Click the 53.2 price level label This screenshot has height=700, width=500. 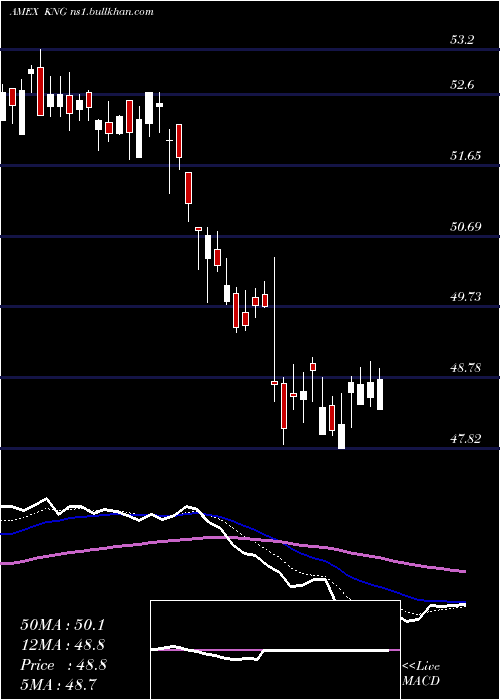coord(462,40)
